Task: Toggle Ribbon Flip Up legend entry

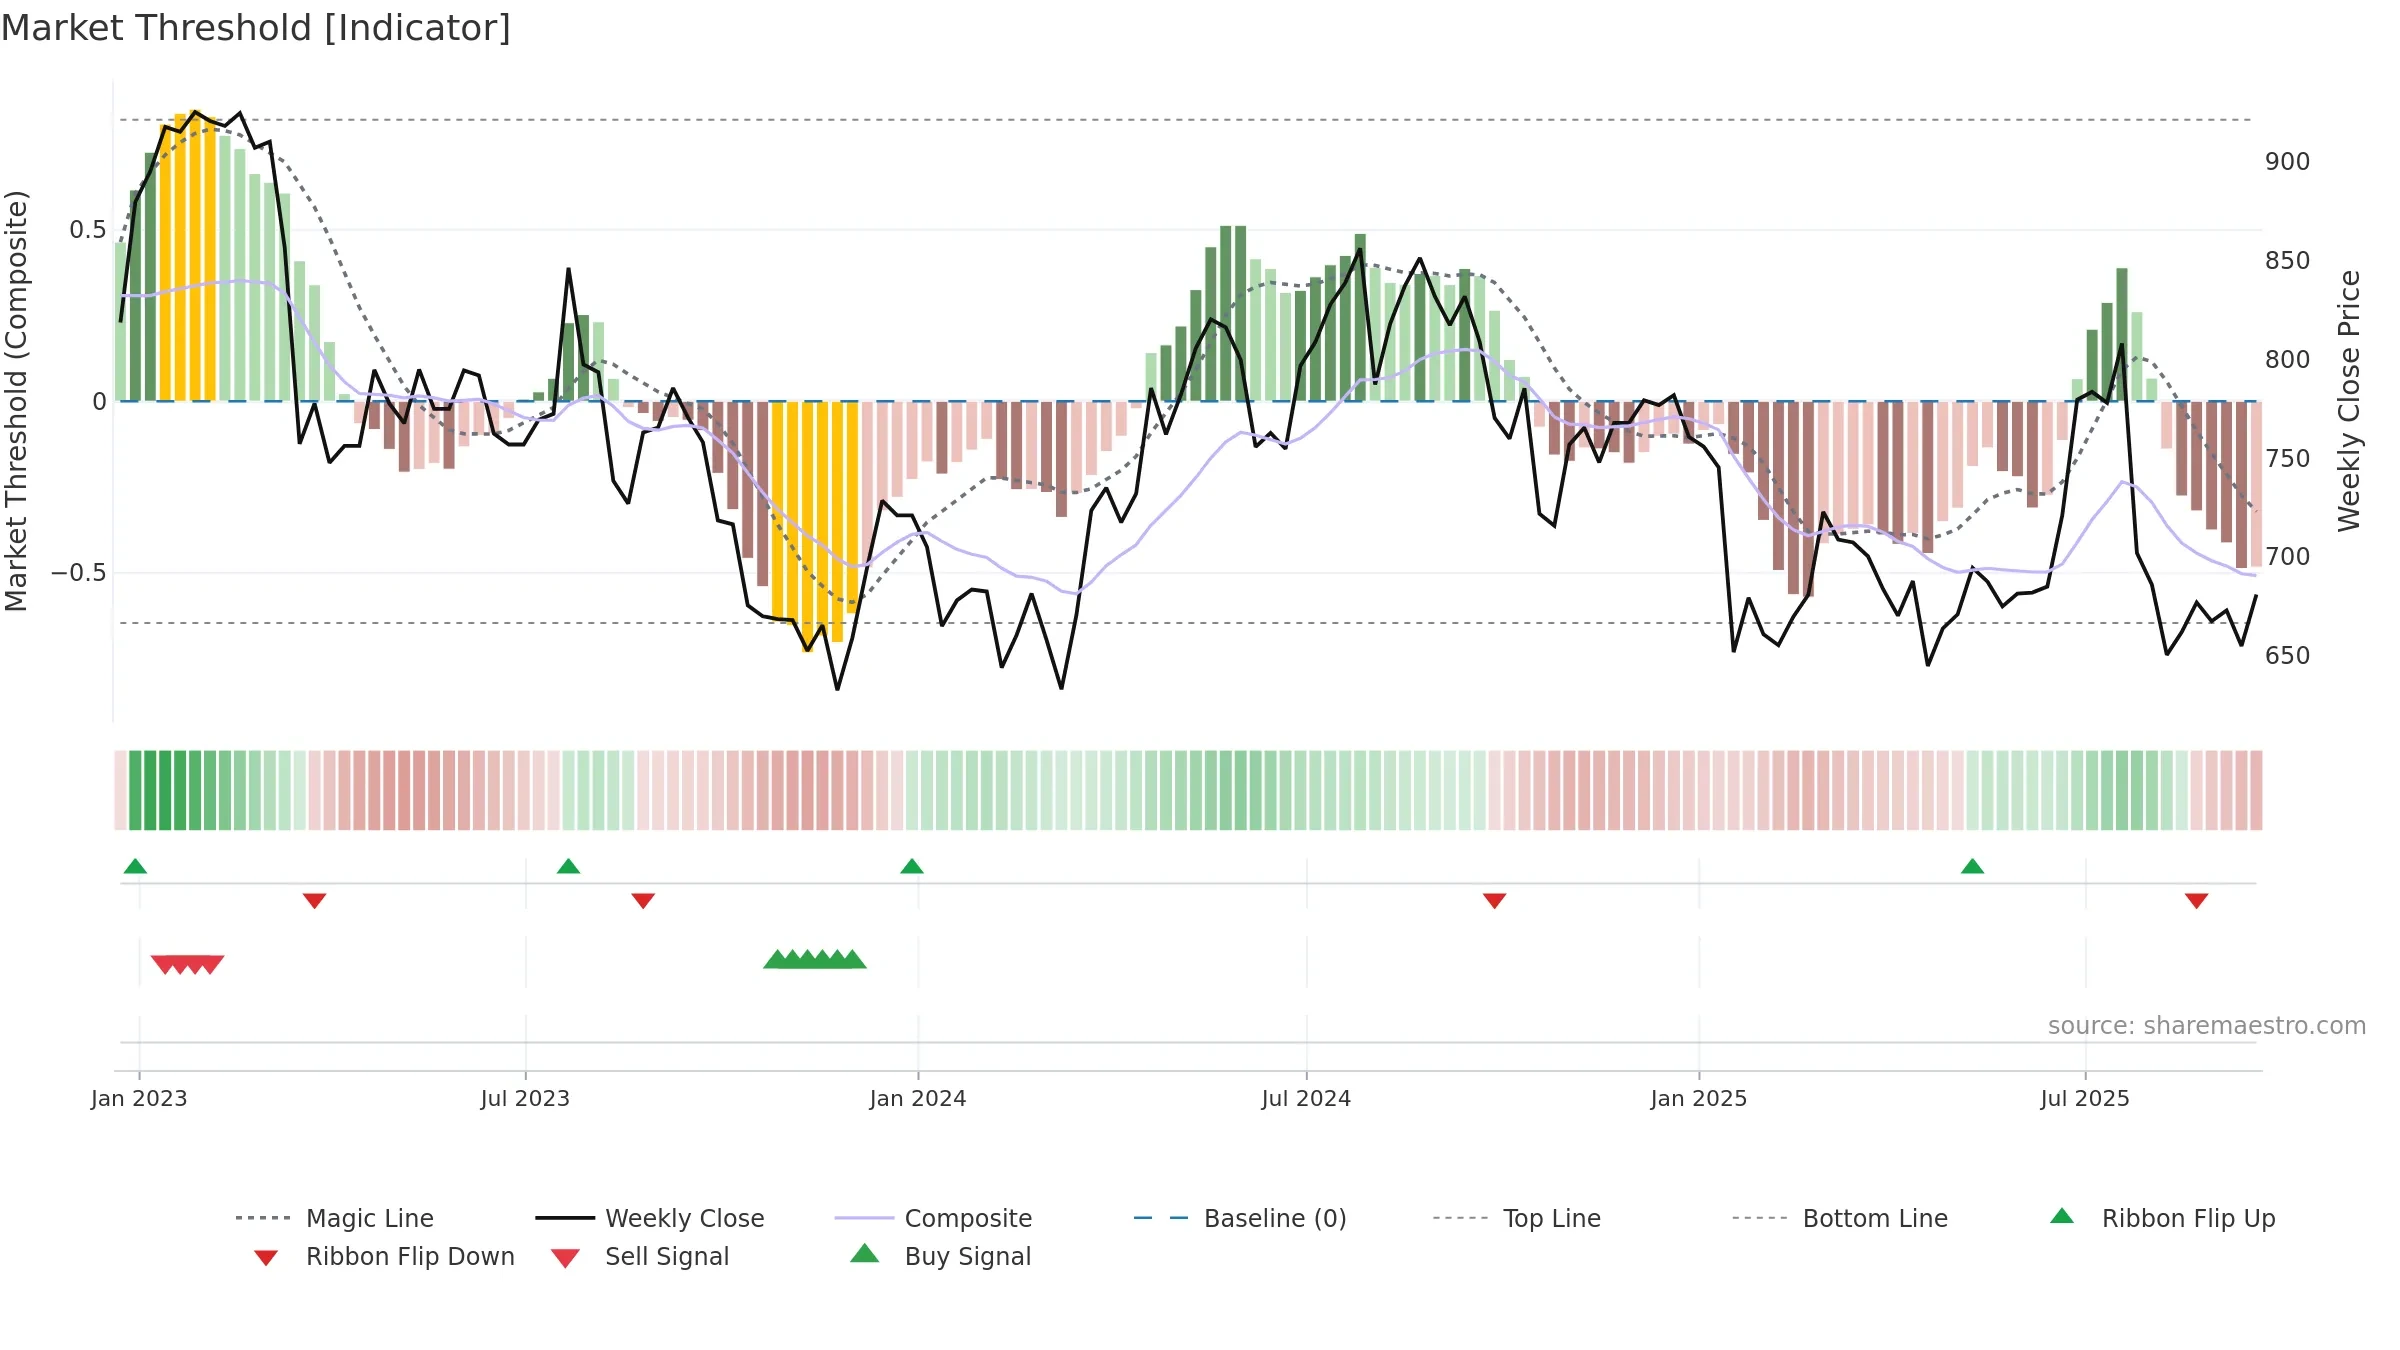Action: click(x=2163, y=1218)
